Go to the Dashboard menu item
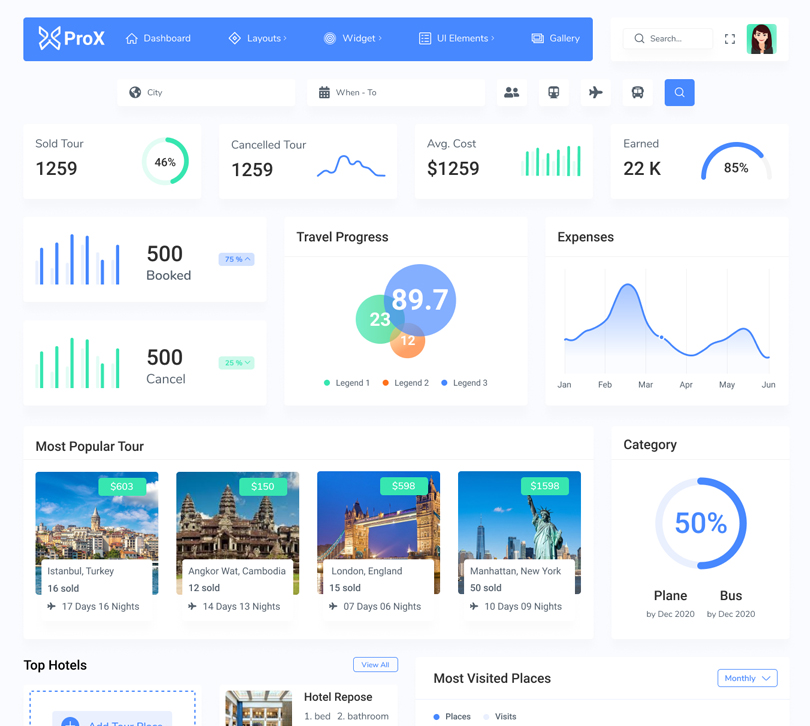The image size is (810, 726). [x=158, y=39]
